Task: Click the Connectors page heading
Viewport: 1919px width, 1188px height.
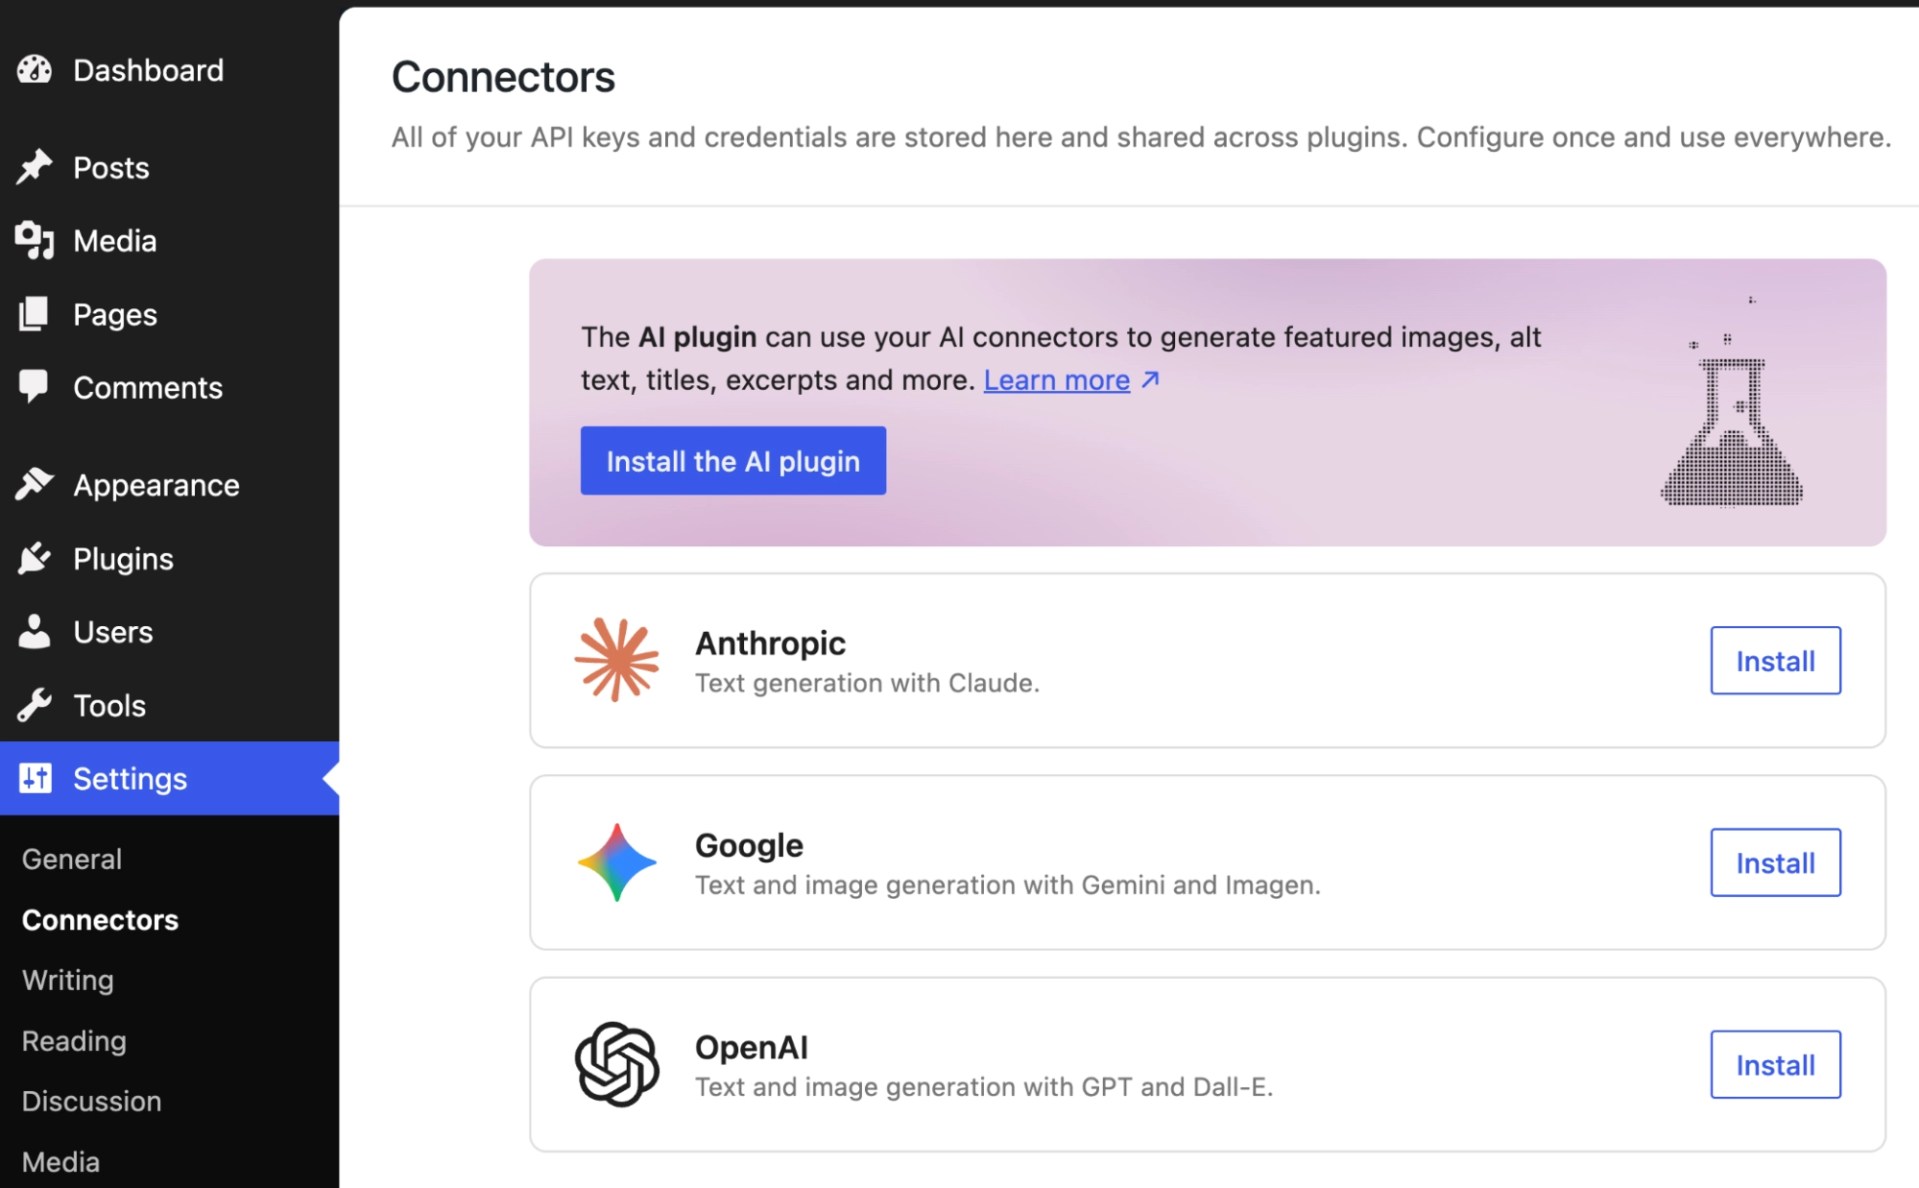Action: (x=503, y=77)
